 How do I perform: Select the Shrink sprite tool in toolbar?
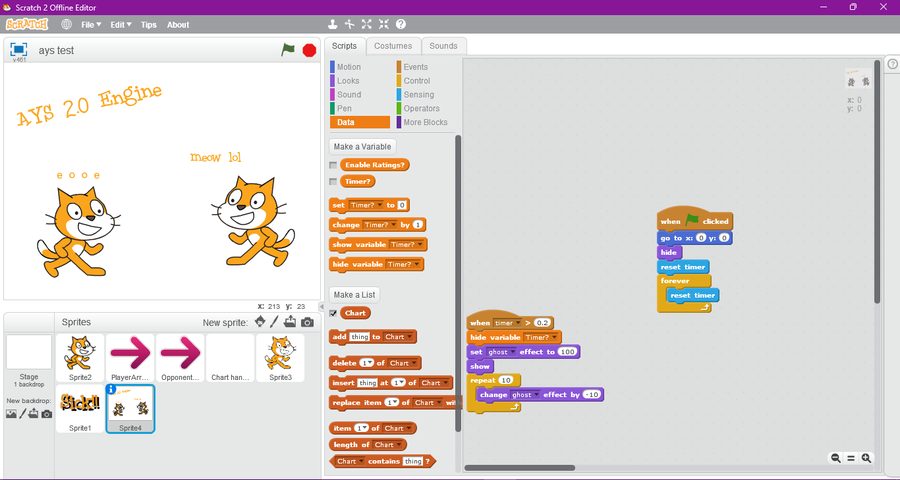pos(383,24)
